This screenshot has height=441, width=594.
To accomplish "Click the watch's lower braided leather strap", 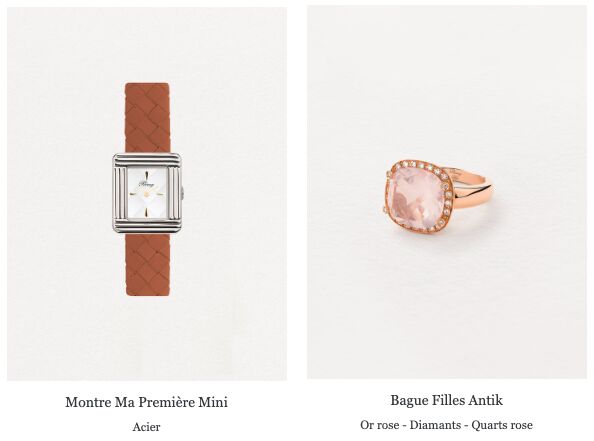I will (148, 264).
